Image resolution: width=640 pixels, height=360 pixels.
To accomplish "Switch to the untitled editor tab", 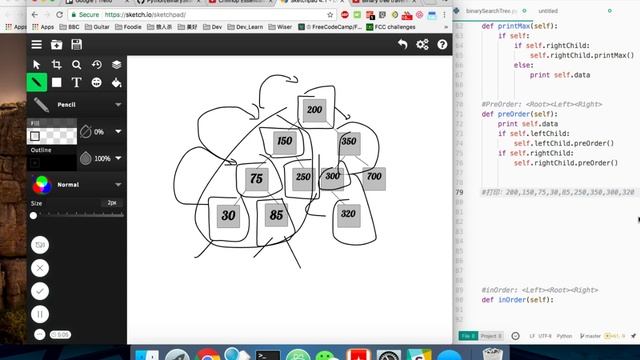I will pyautogui.click(x=548, y=11).
